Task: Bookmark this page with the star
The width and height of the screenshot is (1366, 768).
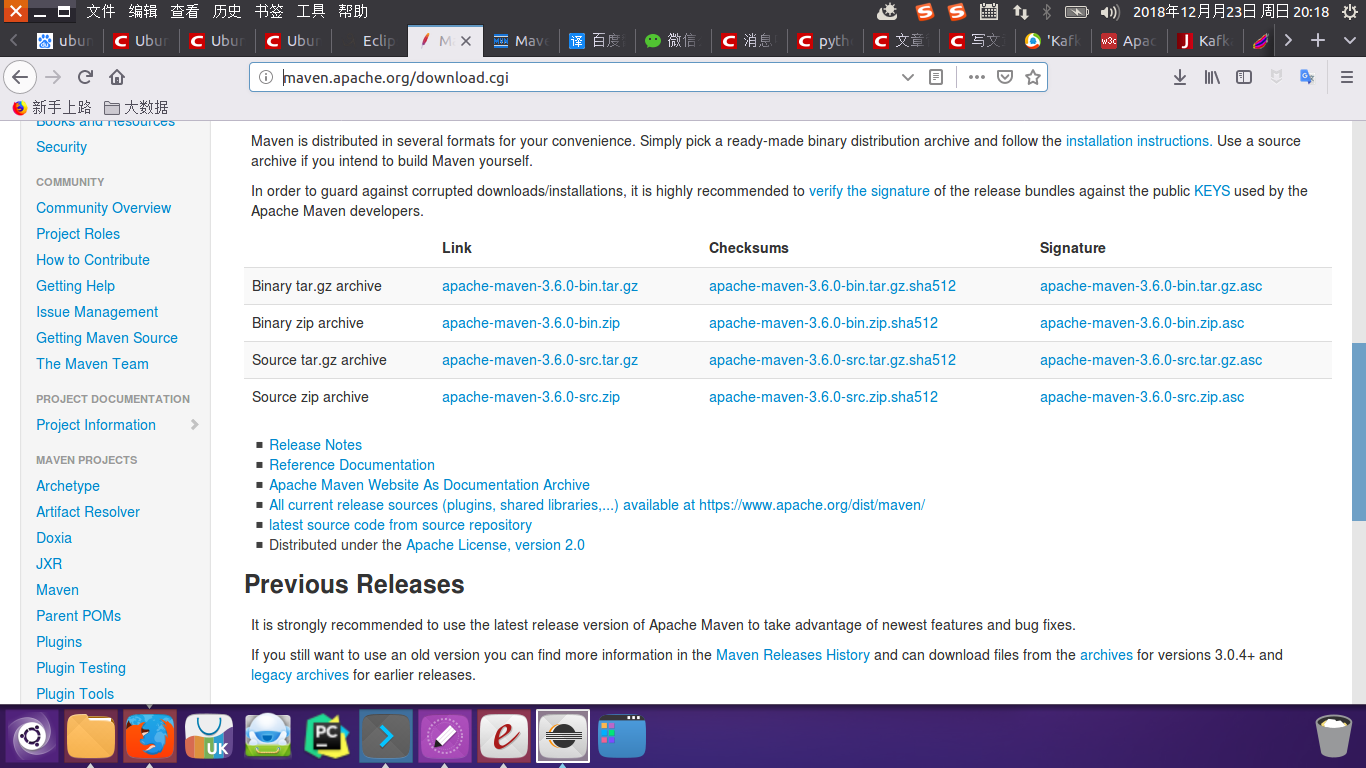Action: coord(1033,77)
